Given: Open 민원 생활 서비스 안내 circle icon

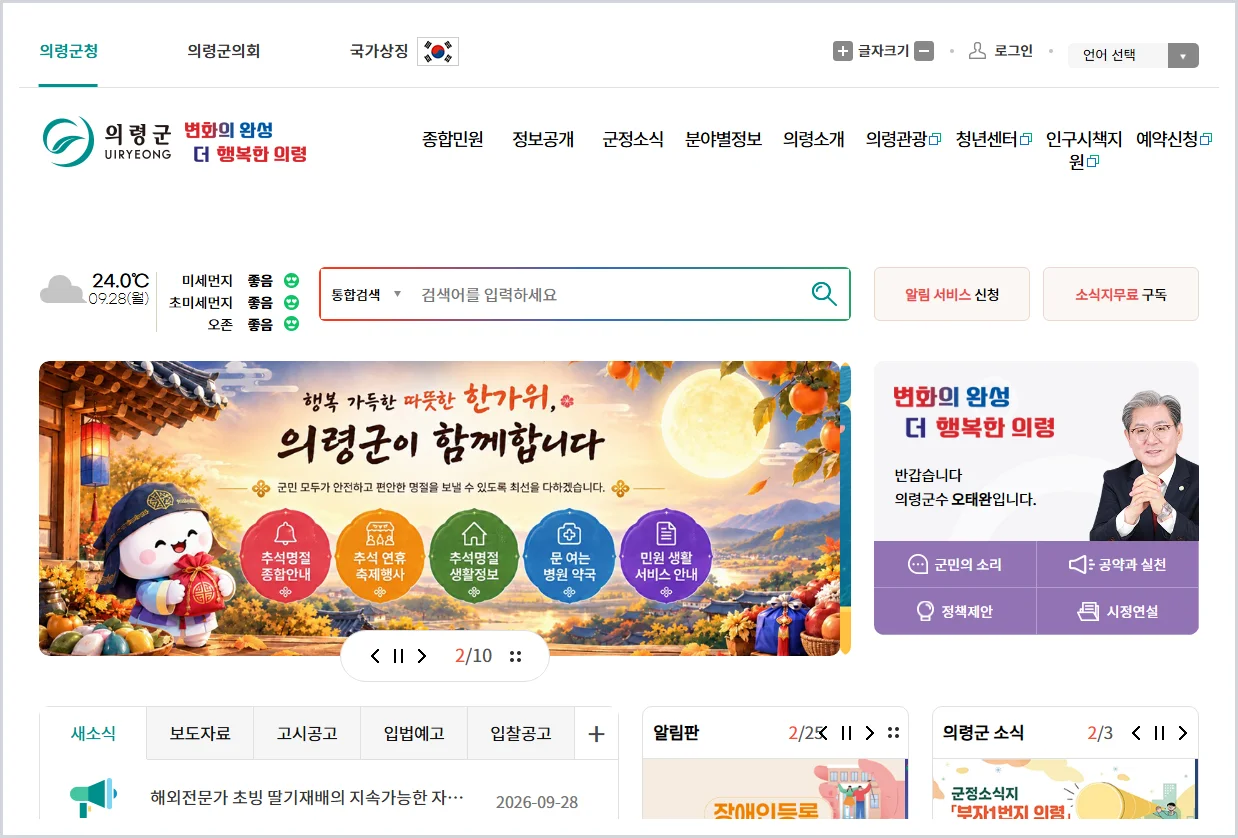Looking at the screenshot, I should click(x=666, y=556).
